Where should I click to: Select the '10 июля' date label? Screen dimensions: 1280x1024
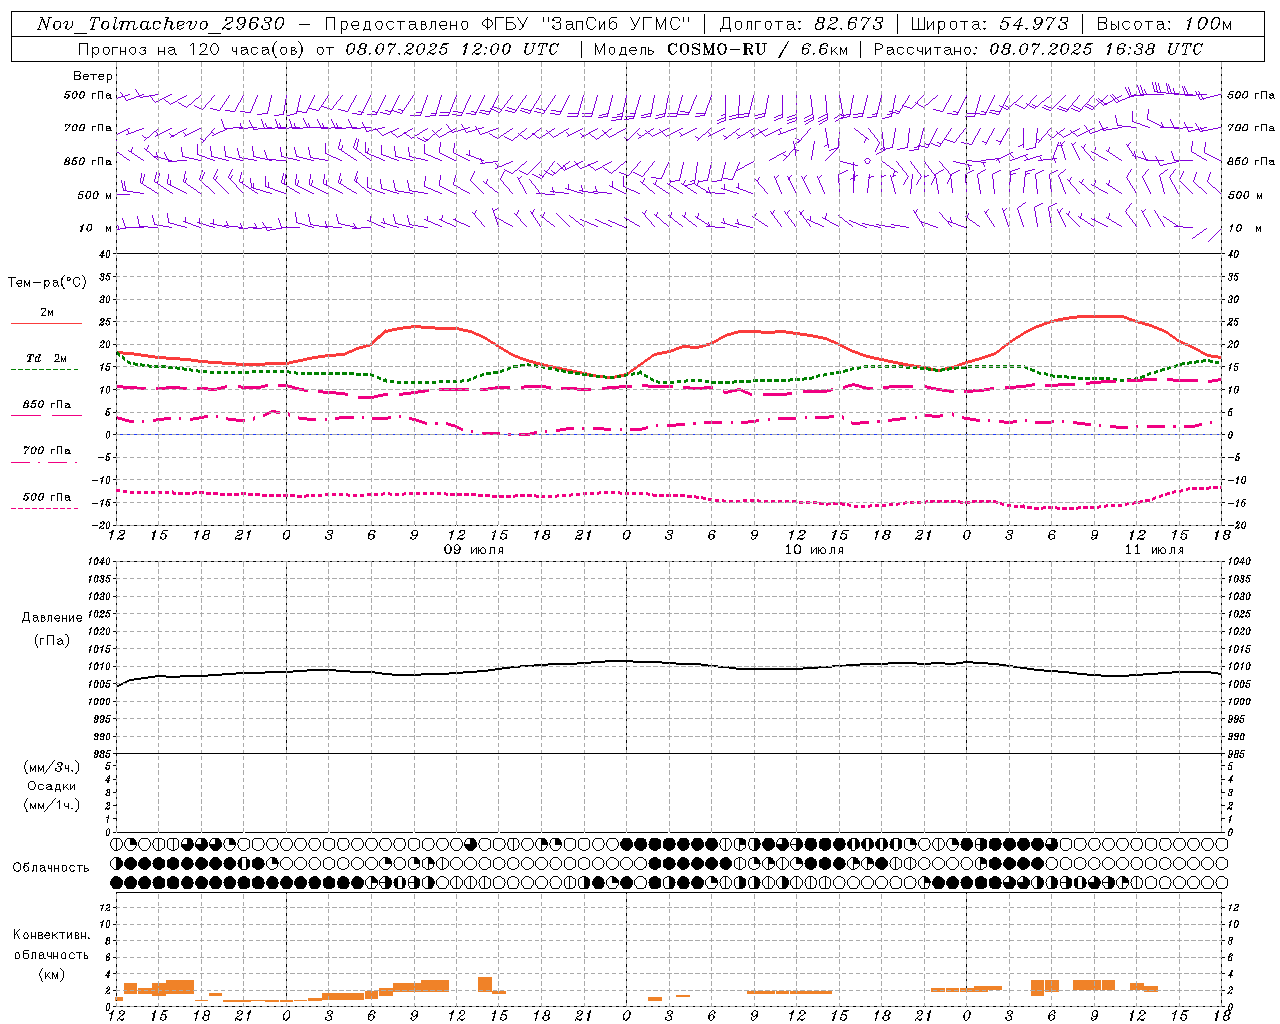point(814,550)
